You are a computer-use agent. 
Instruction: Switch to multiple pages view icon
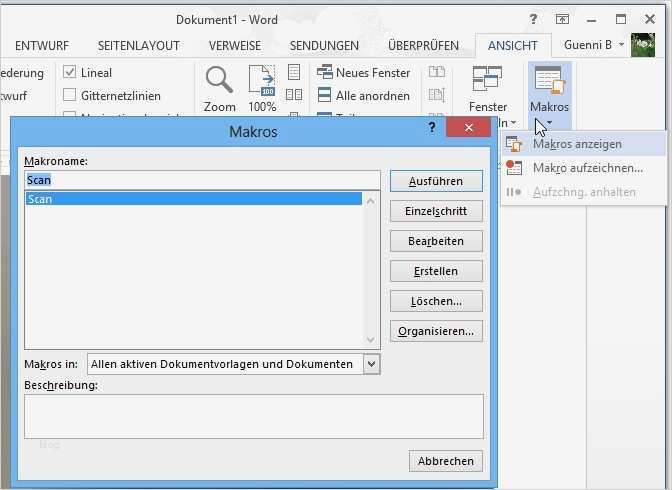click(294, 94)
